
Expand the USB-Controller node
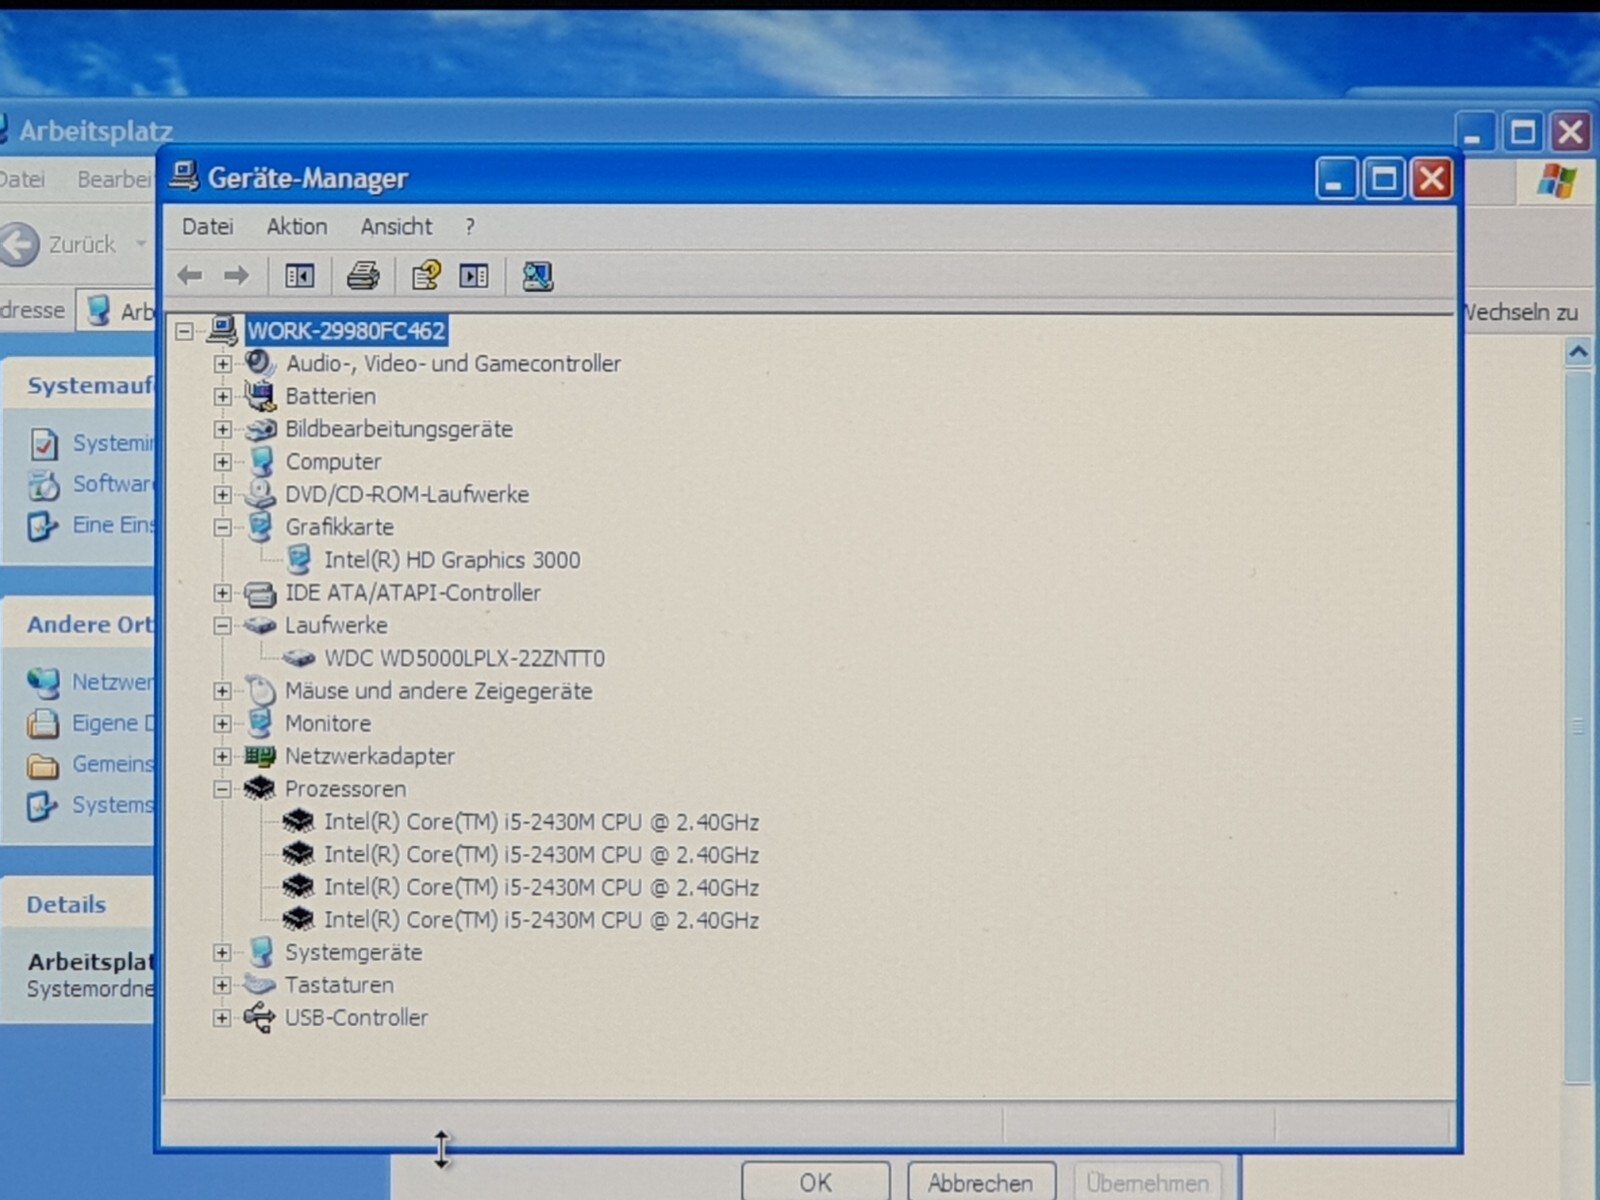tap(222, 1018)
